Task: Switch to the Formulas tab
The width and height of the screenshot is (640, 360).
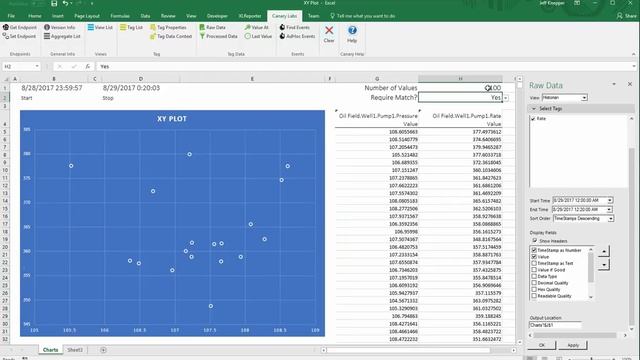Action: (120, 16)
